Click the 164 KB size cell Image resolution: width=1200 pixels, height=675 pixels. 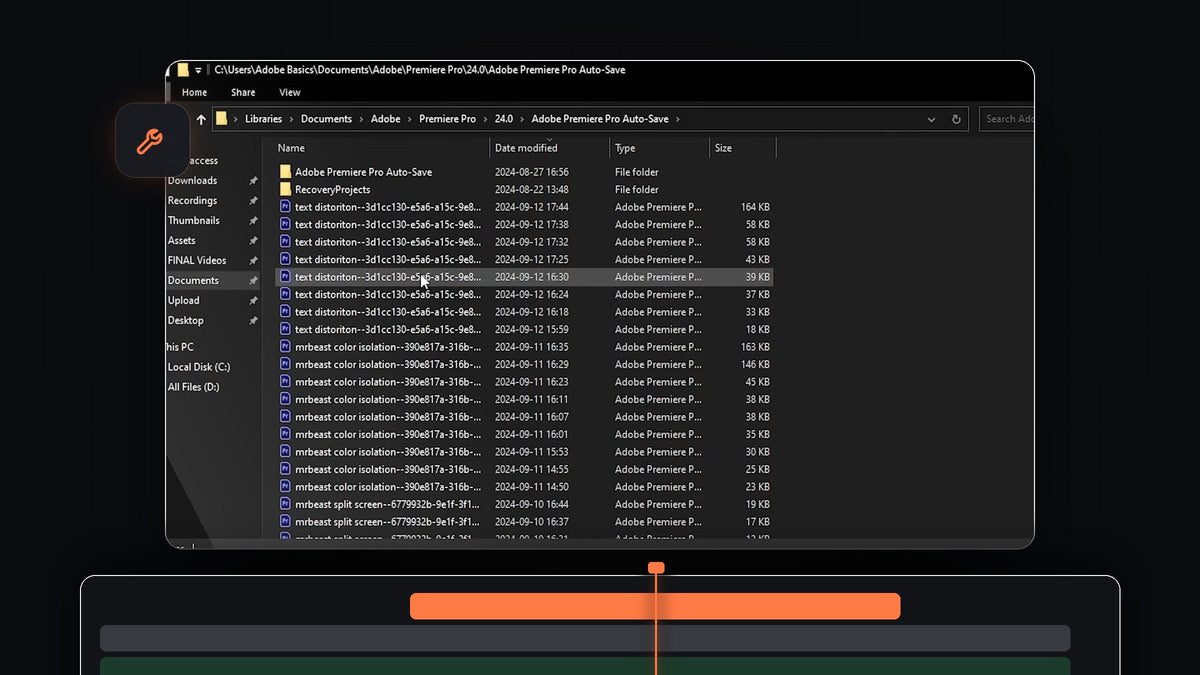(755, 207)
